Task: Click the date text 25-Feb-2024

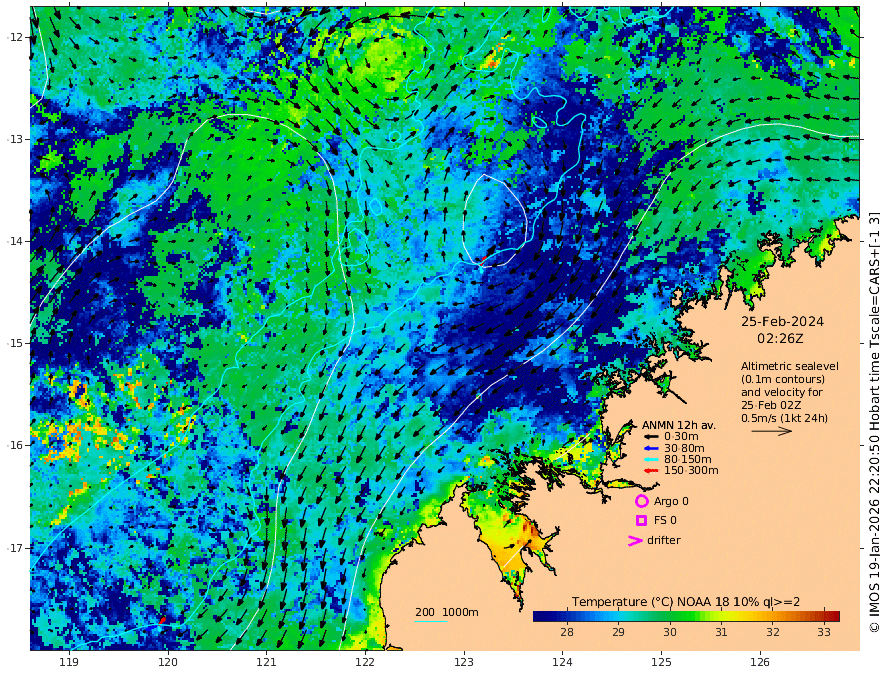Action: 782,322
